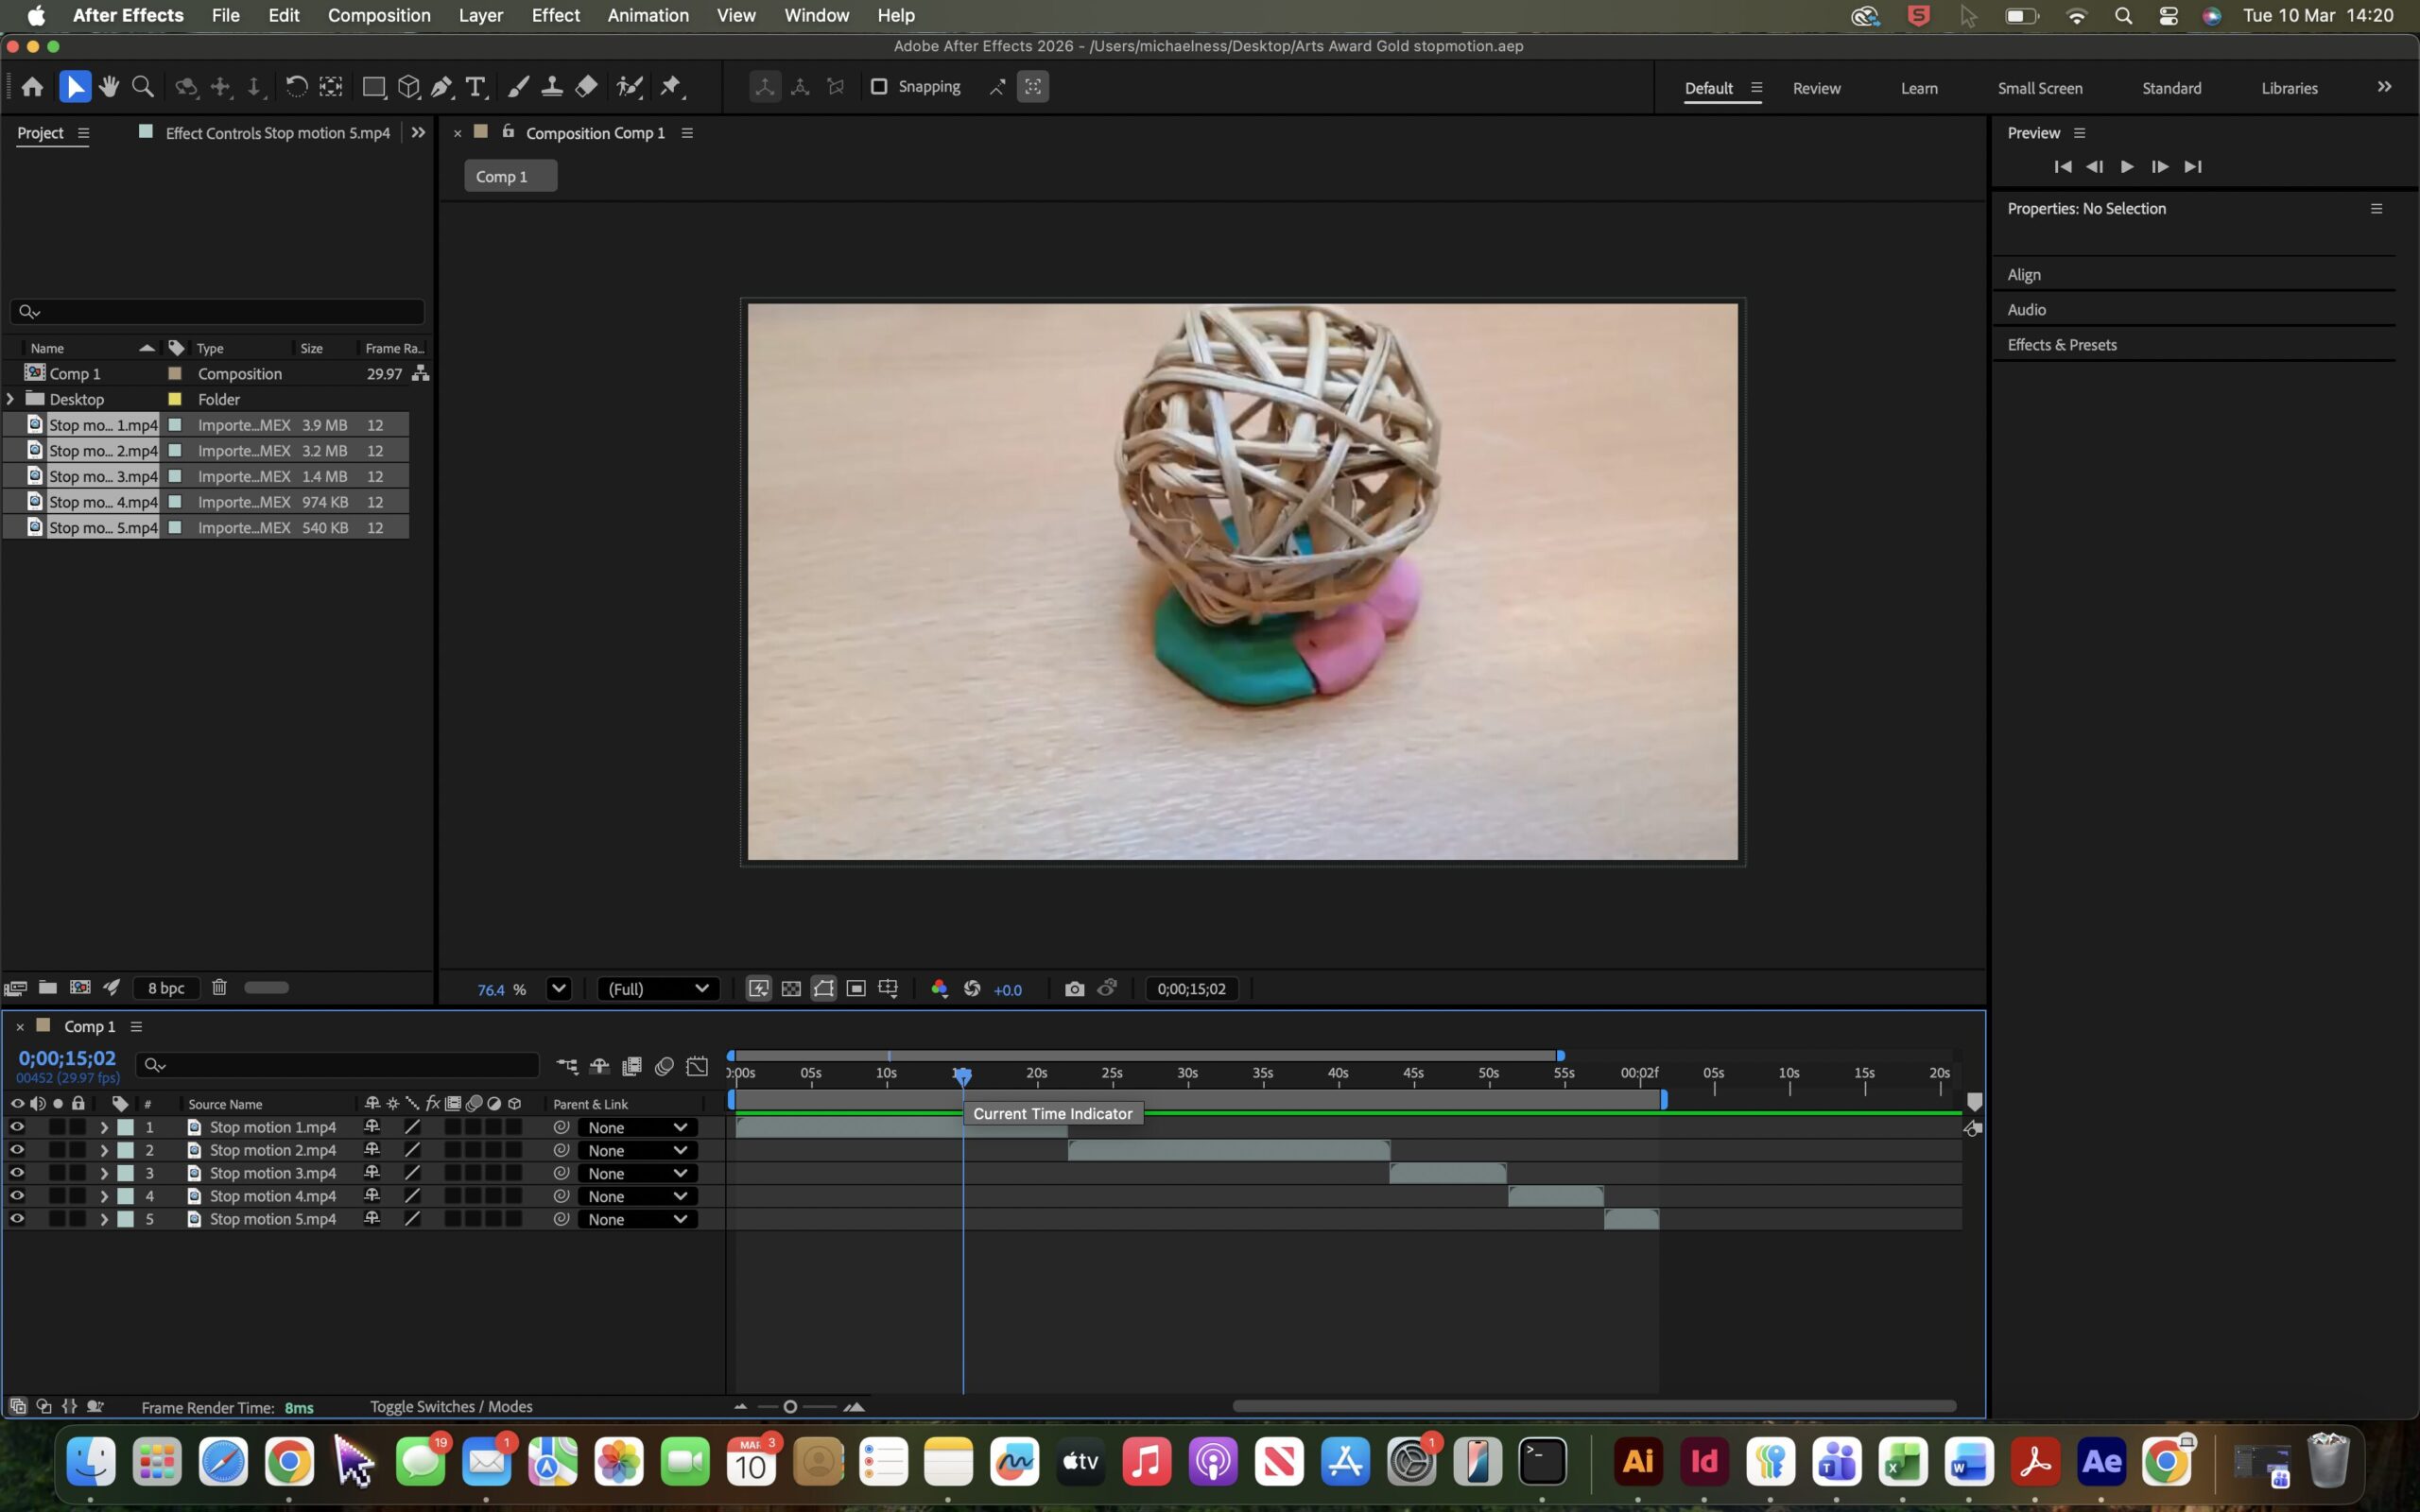Expand the Desktop folder in Project panel

[x=11, y=399]
